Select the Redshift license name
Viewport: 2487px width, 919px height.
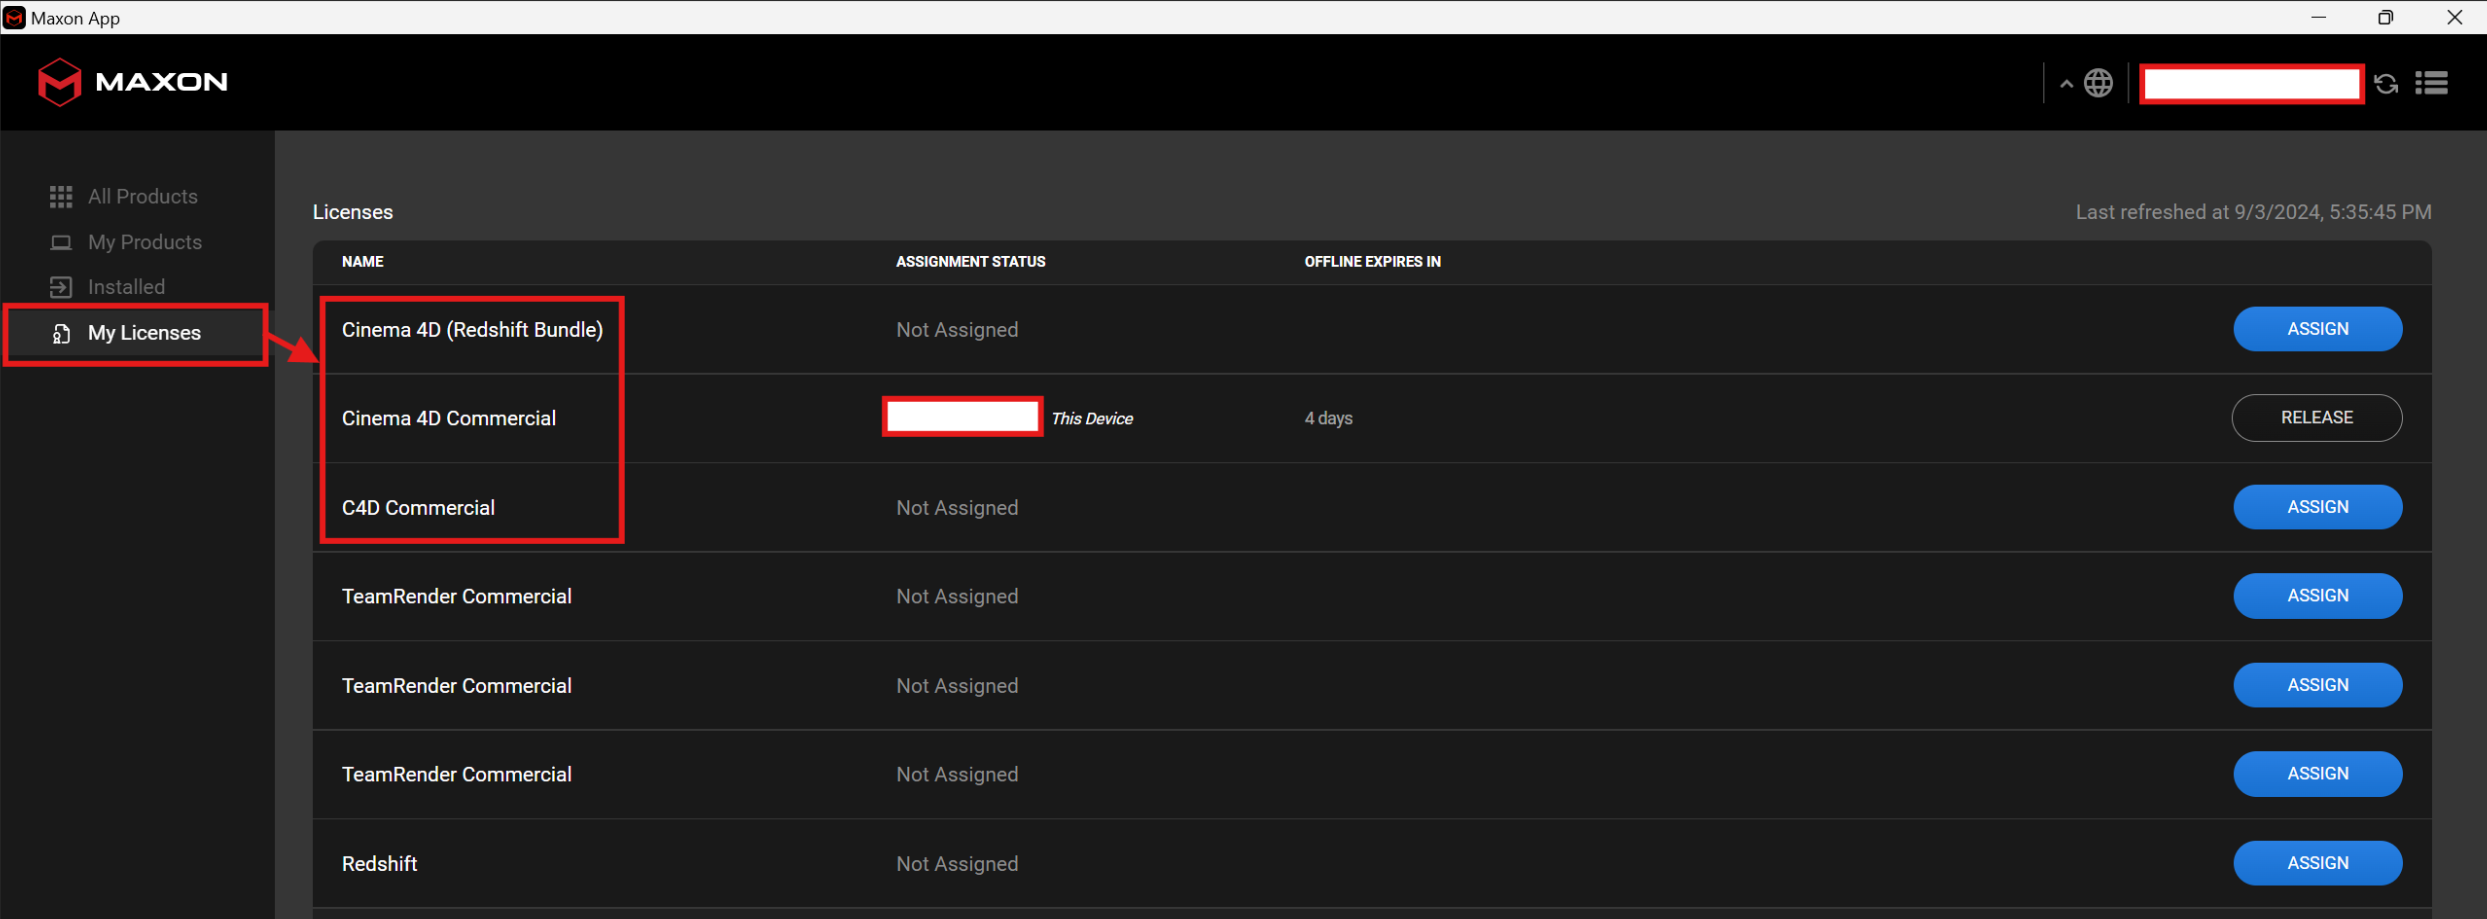(379, 864)
